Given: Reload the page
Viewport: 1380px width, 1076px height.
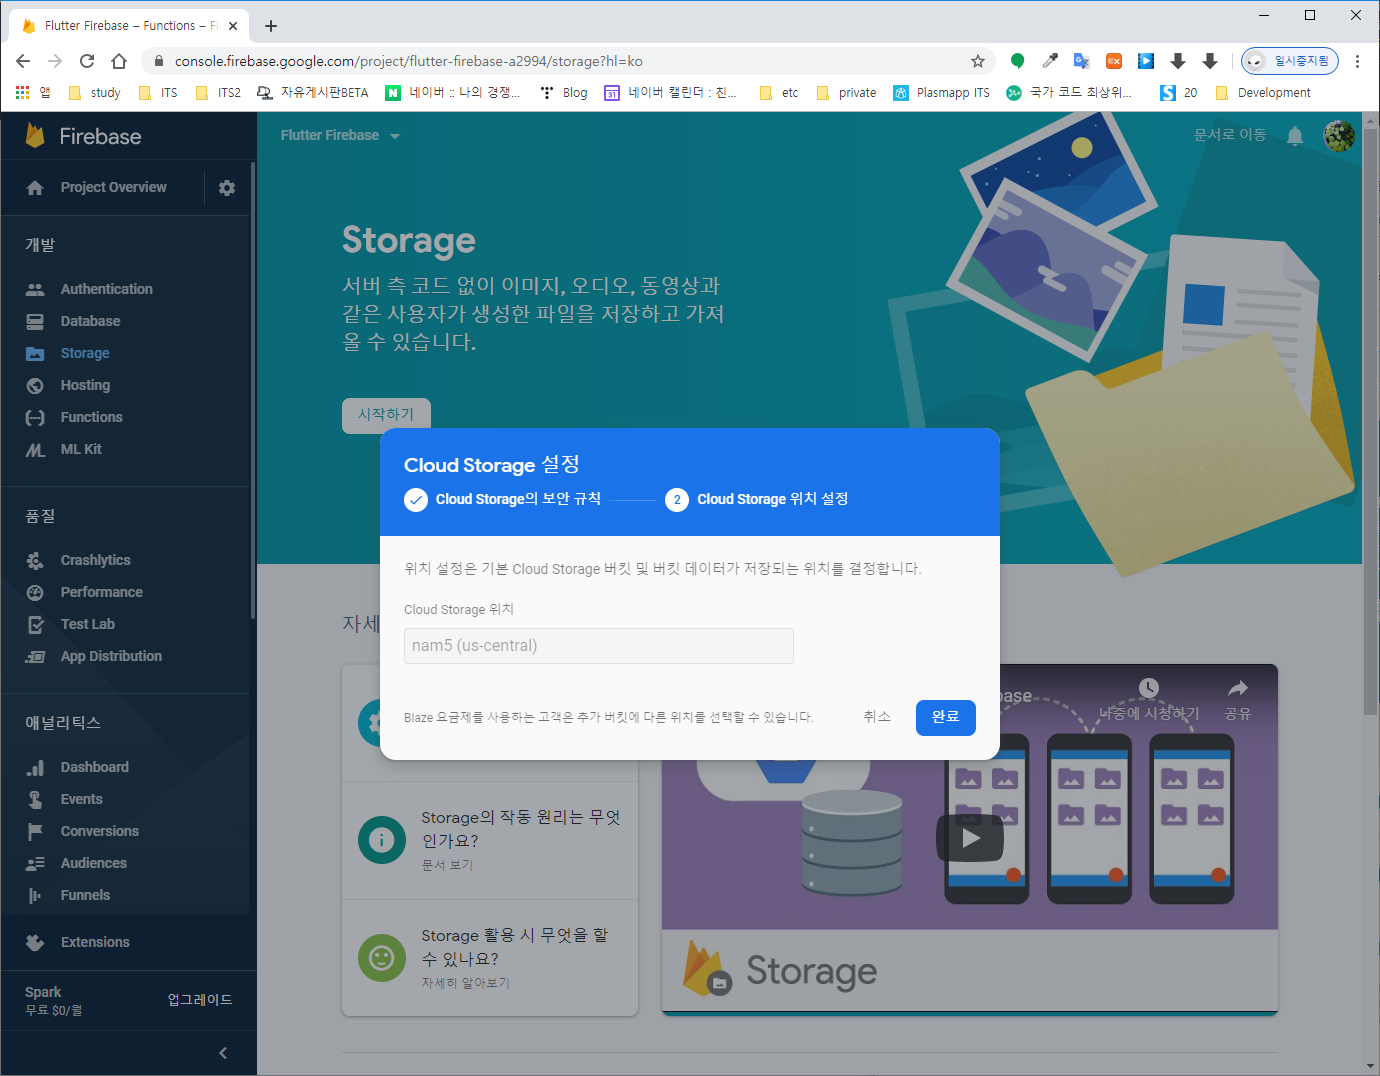Looking at the screenshot, I should [x=87, y=61].
